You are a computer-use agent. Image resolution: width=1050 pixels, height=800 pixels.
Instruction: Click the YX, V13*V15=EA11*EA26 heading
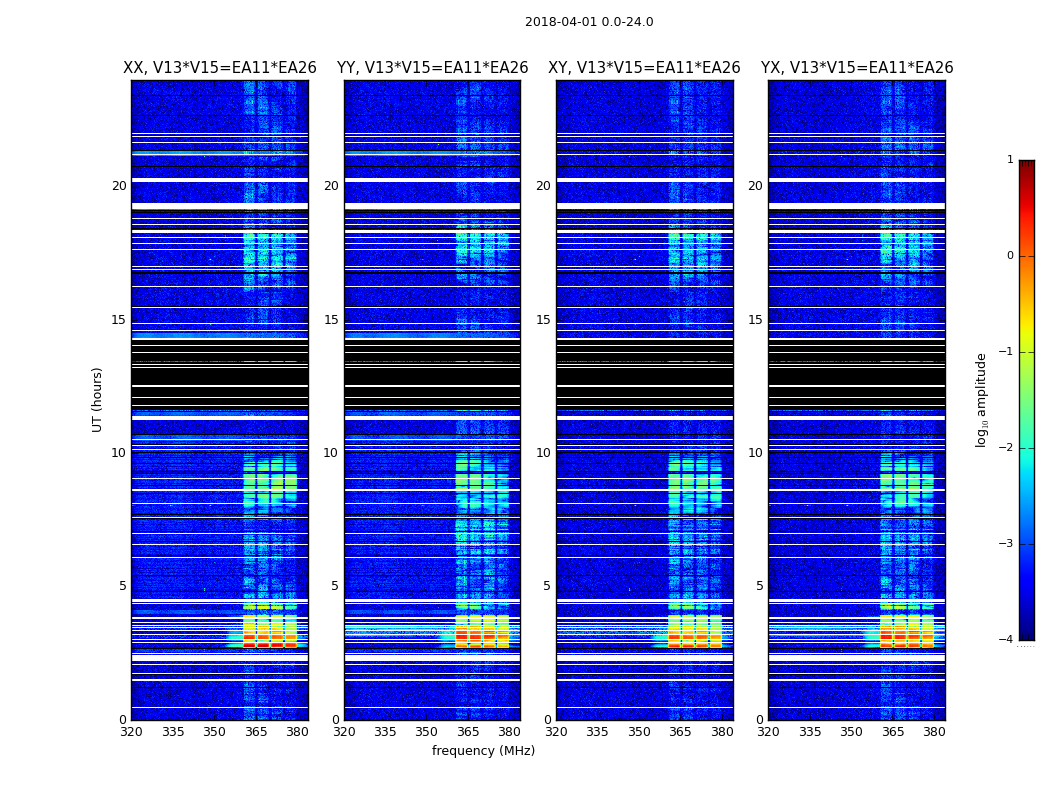(856, 68)
